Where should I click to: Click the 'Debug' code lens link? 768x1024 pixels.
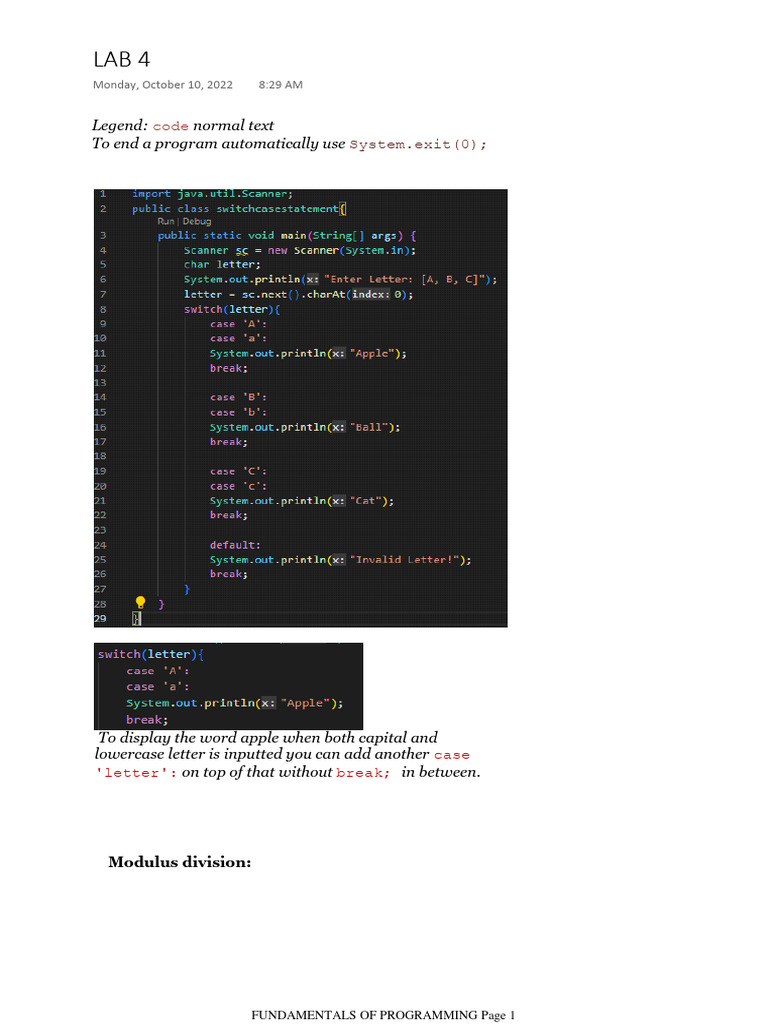[x=197, y=221]
